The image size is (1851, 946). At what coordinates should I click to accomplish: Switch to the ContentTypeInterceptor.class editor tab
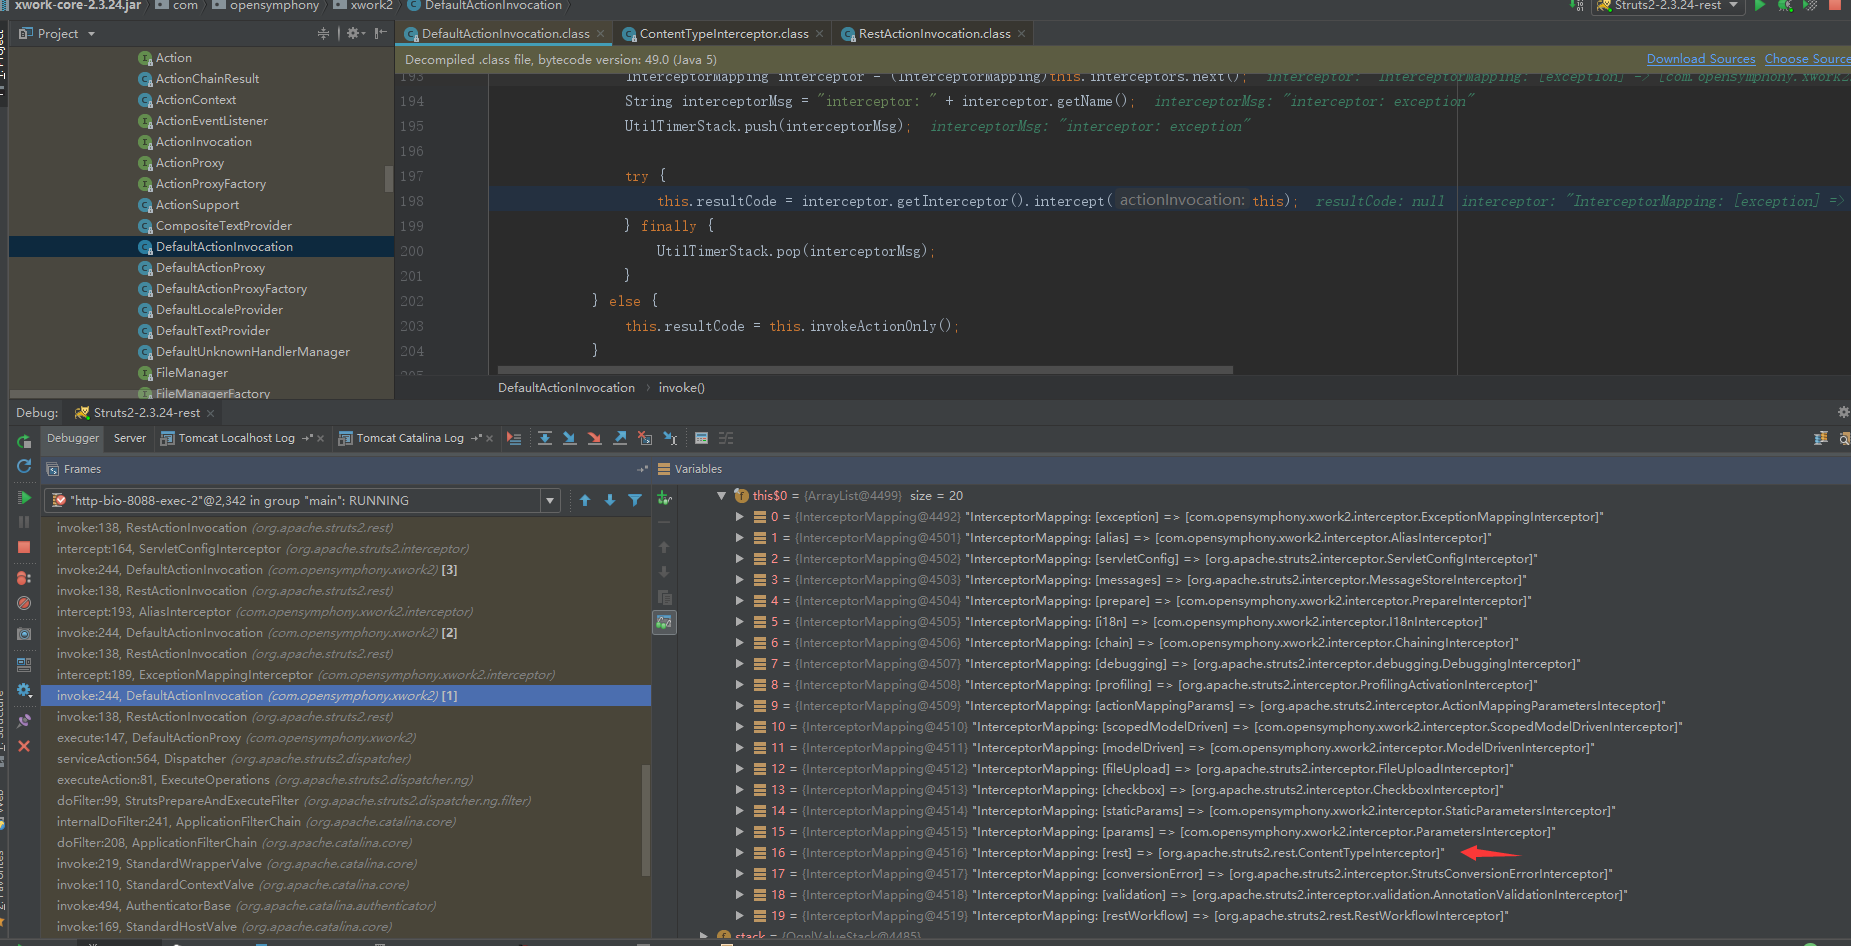point(723,34)
